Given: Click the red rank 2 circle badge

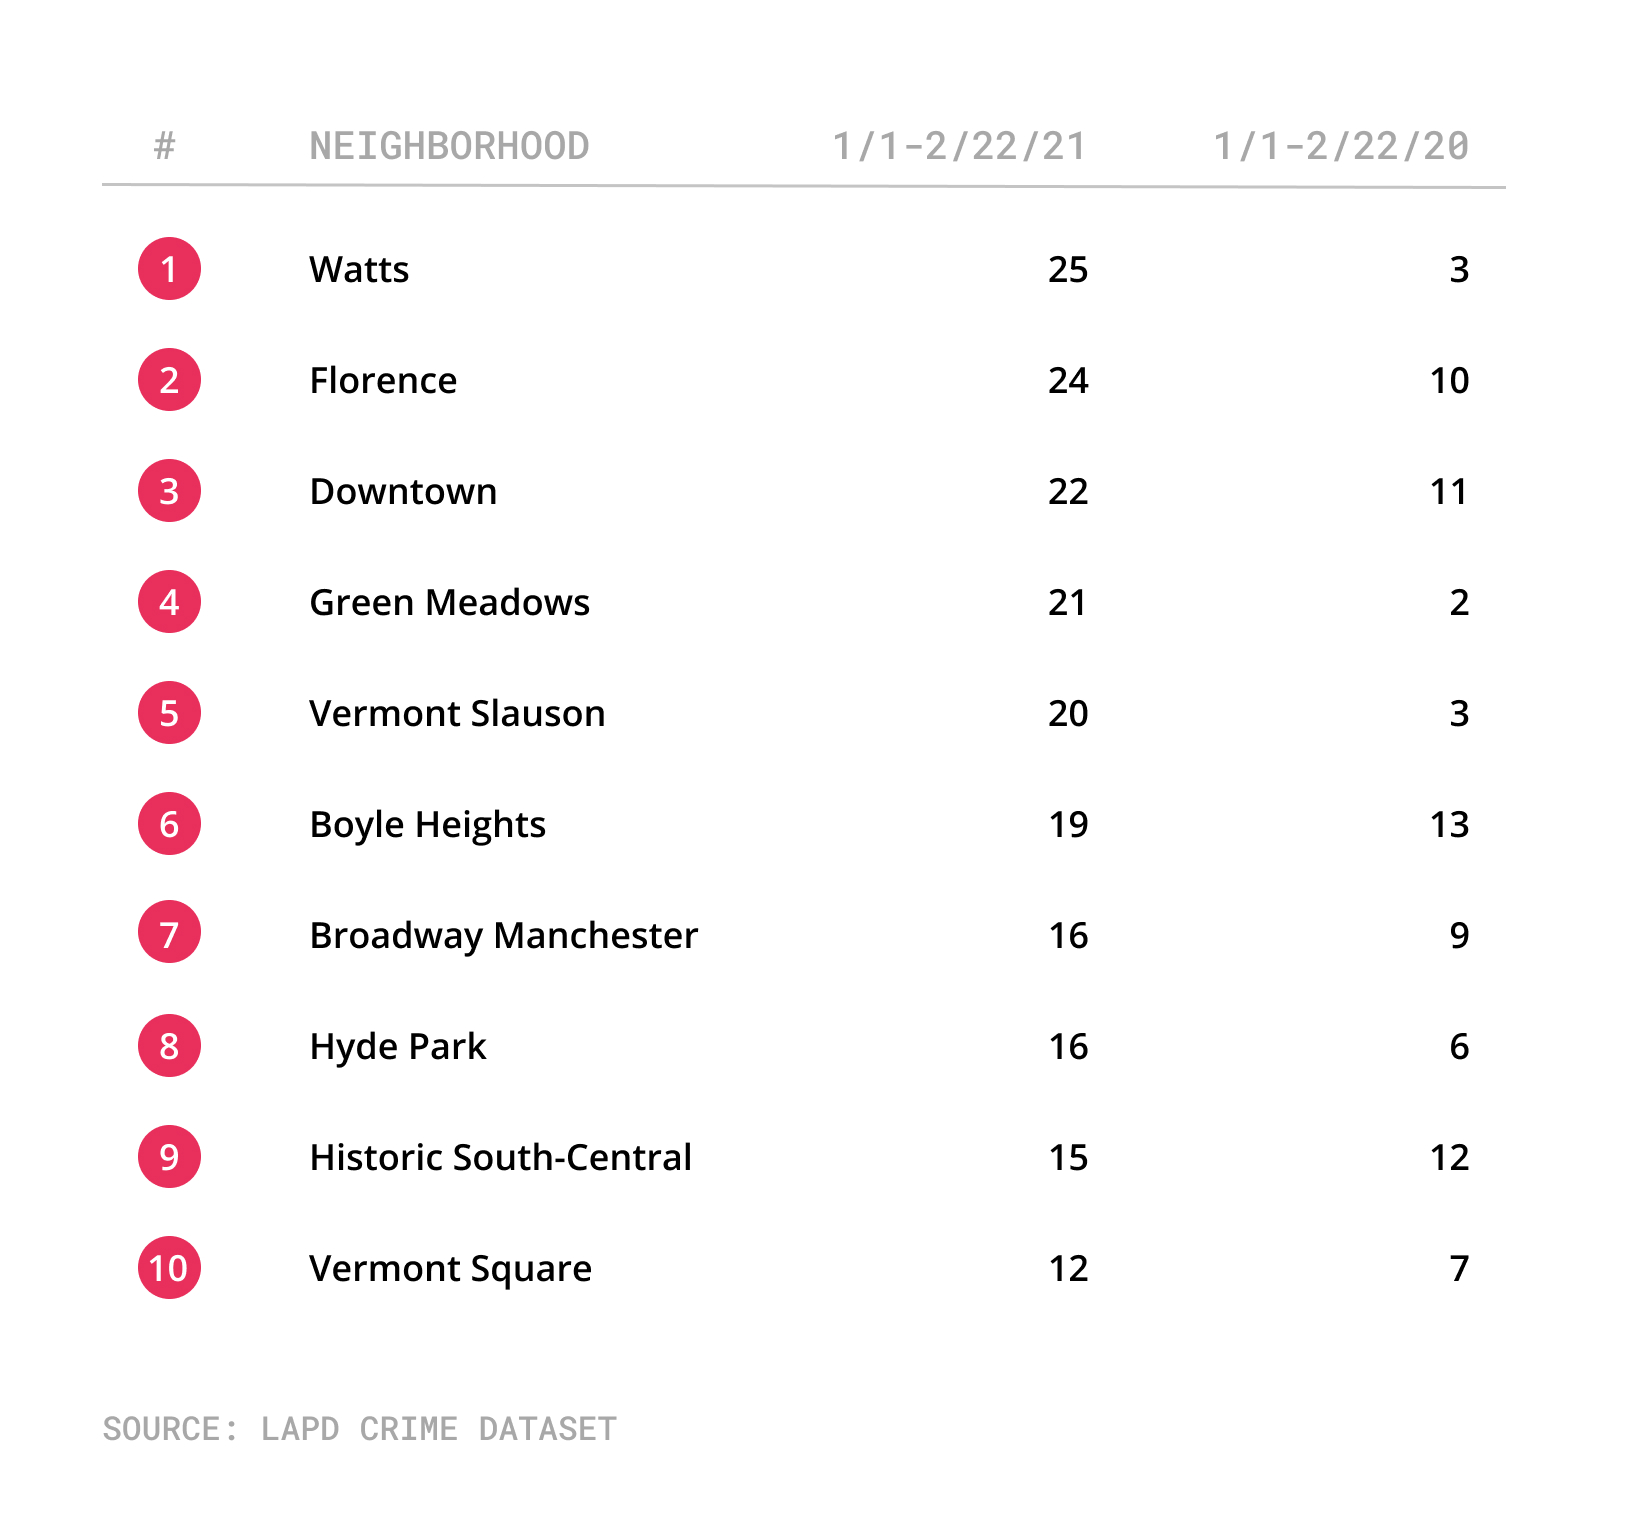Looking at the screenshot, I should 169,379.
